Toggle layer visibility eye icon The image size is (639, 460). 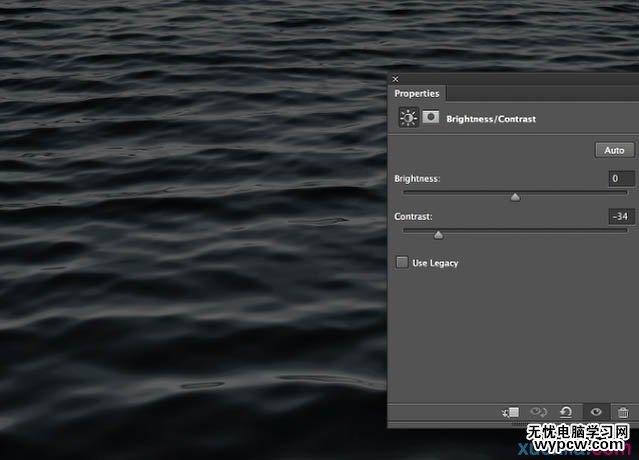click(596, 412)
